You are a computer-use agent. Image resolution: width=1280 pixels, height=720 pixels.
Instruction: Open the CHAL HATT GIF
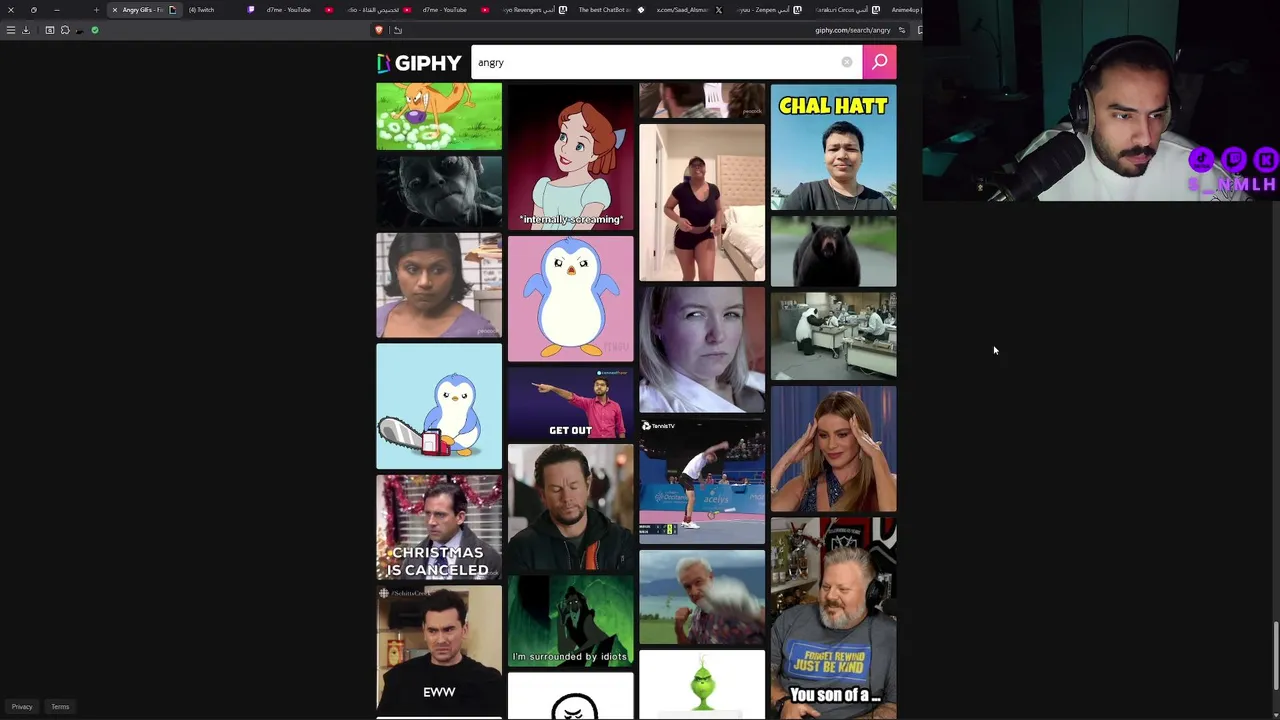point(833,147)
